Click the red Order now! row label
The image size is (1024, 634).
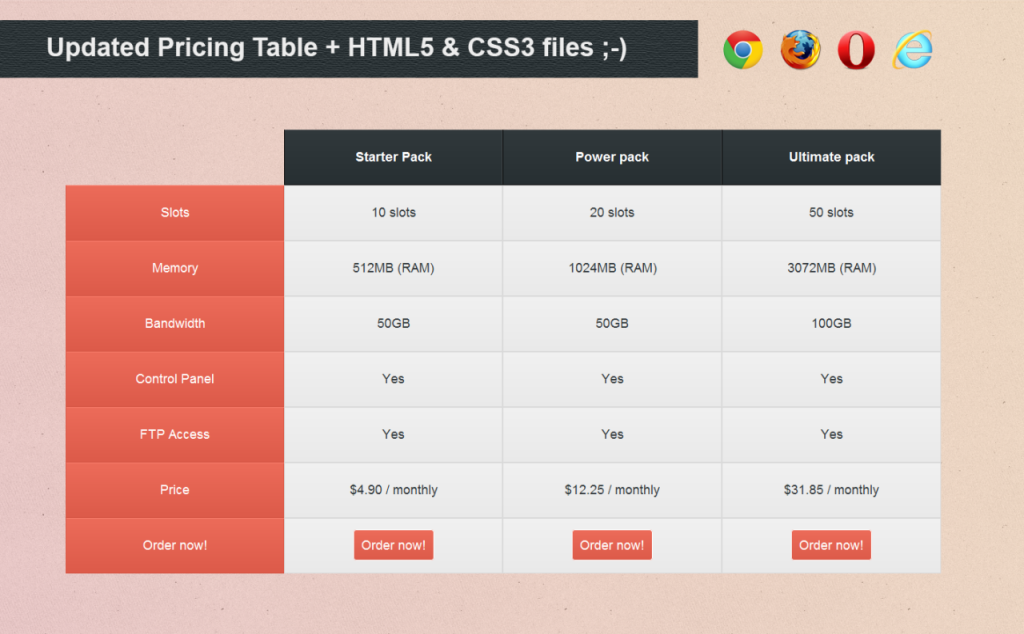coord(175,546)
